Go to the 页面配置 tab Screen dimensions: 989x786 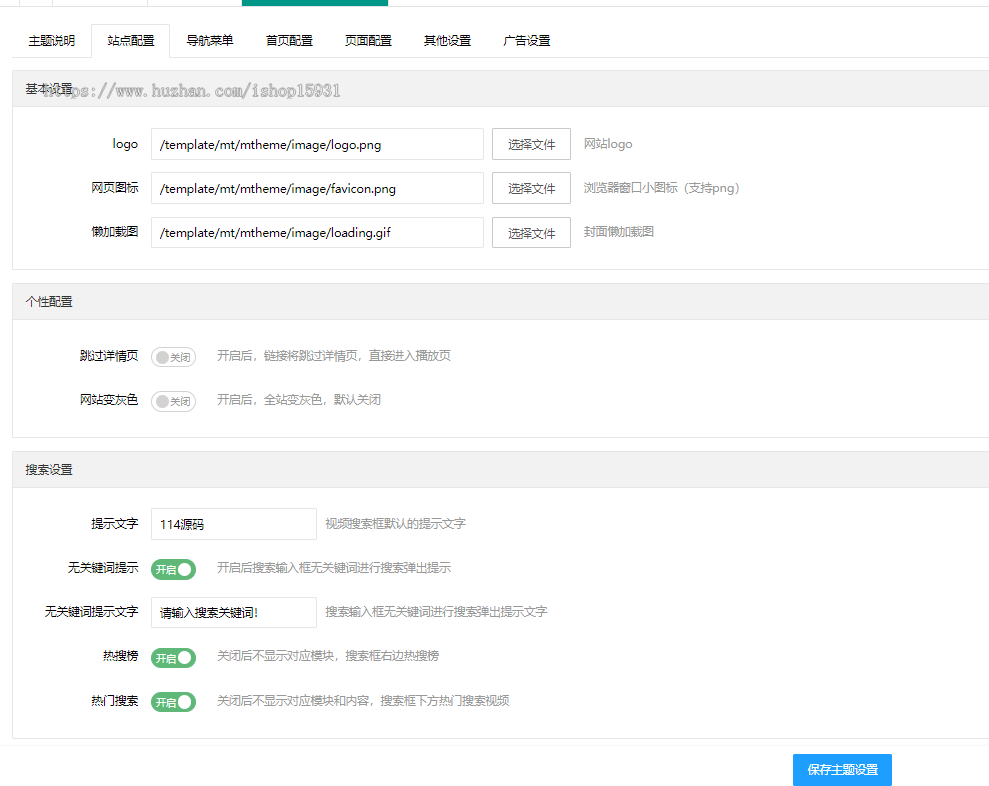coord(368,41)
